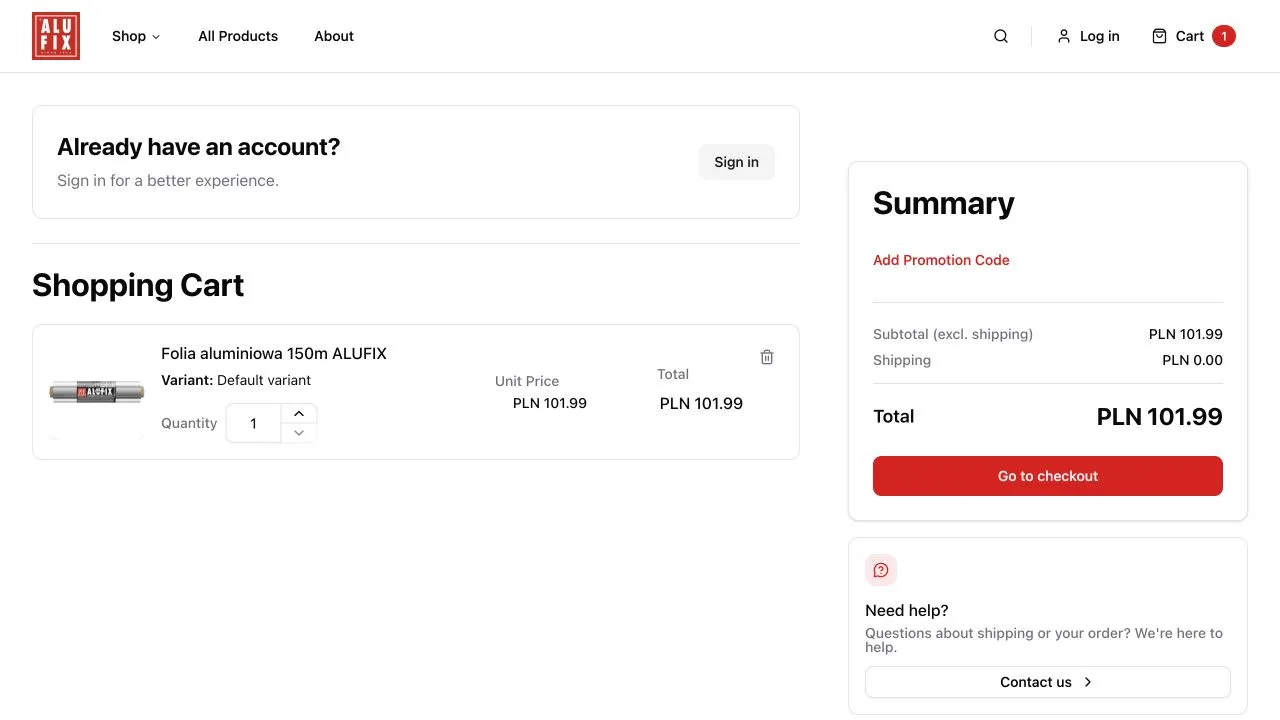This screenshot has width=1280, height=720.
Task: Click the Shopping Cart heading
Action: 138,285
